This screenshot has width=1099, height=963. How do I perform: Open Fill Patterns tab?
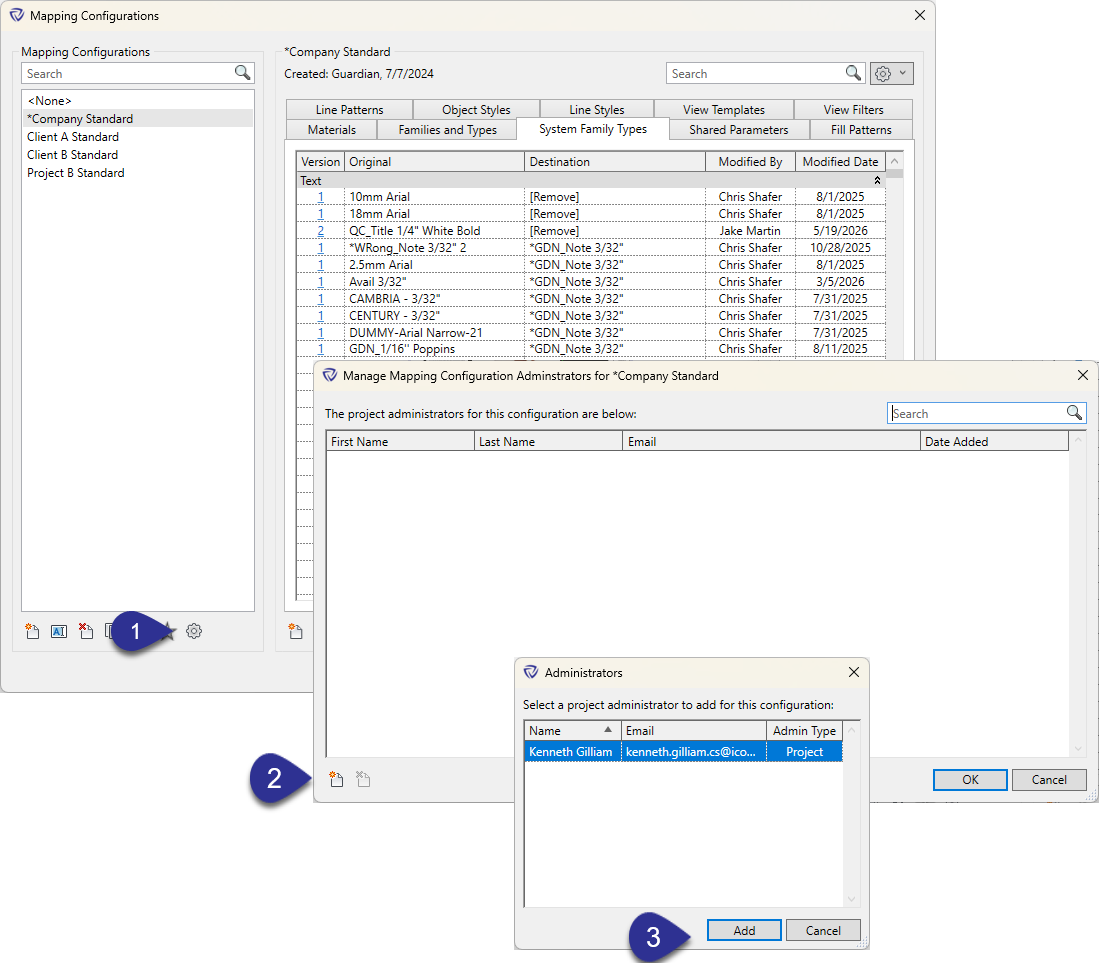[861, 130]
